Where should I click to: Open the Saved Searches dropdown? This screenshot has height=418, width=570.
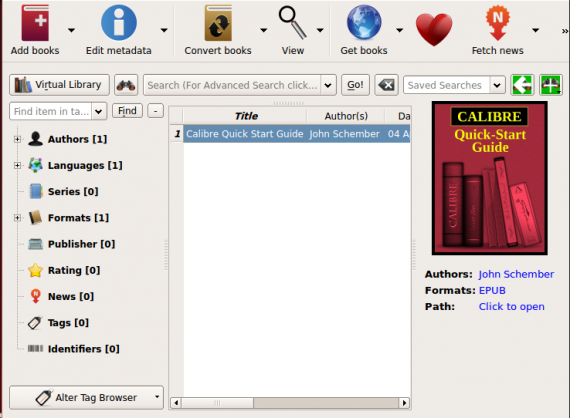497,85
